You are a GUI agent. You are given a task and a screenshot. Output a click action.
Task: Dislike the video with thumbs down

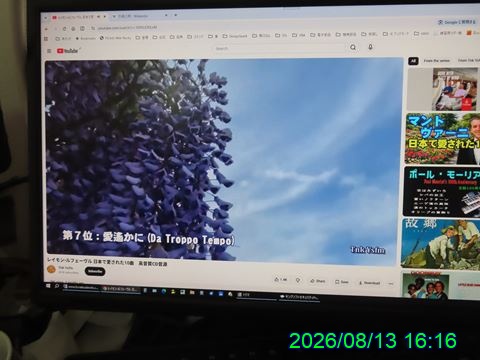(298, 281)
